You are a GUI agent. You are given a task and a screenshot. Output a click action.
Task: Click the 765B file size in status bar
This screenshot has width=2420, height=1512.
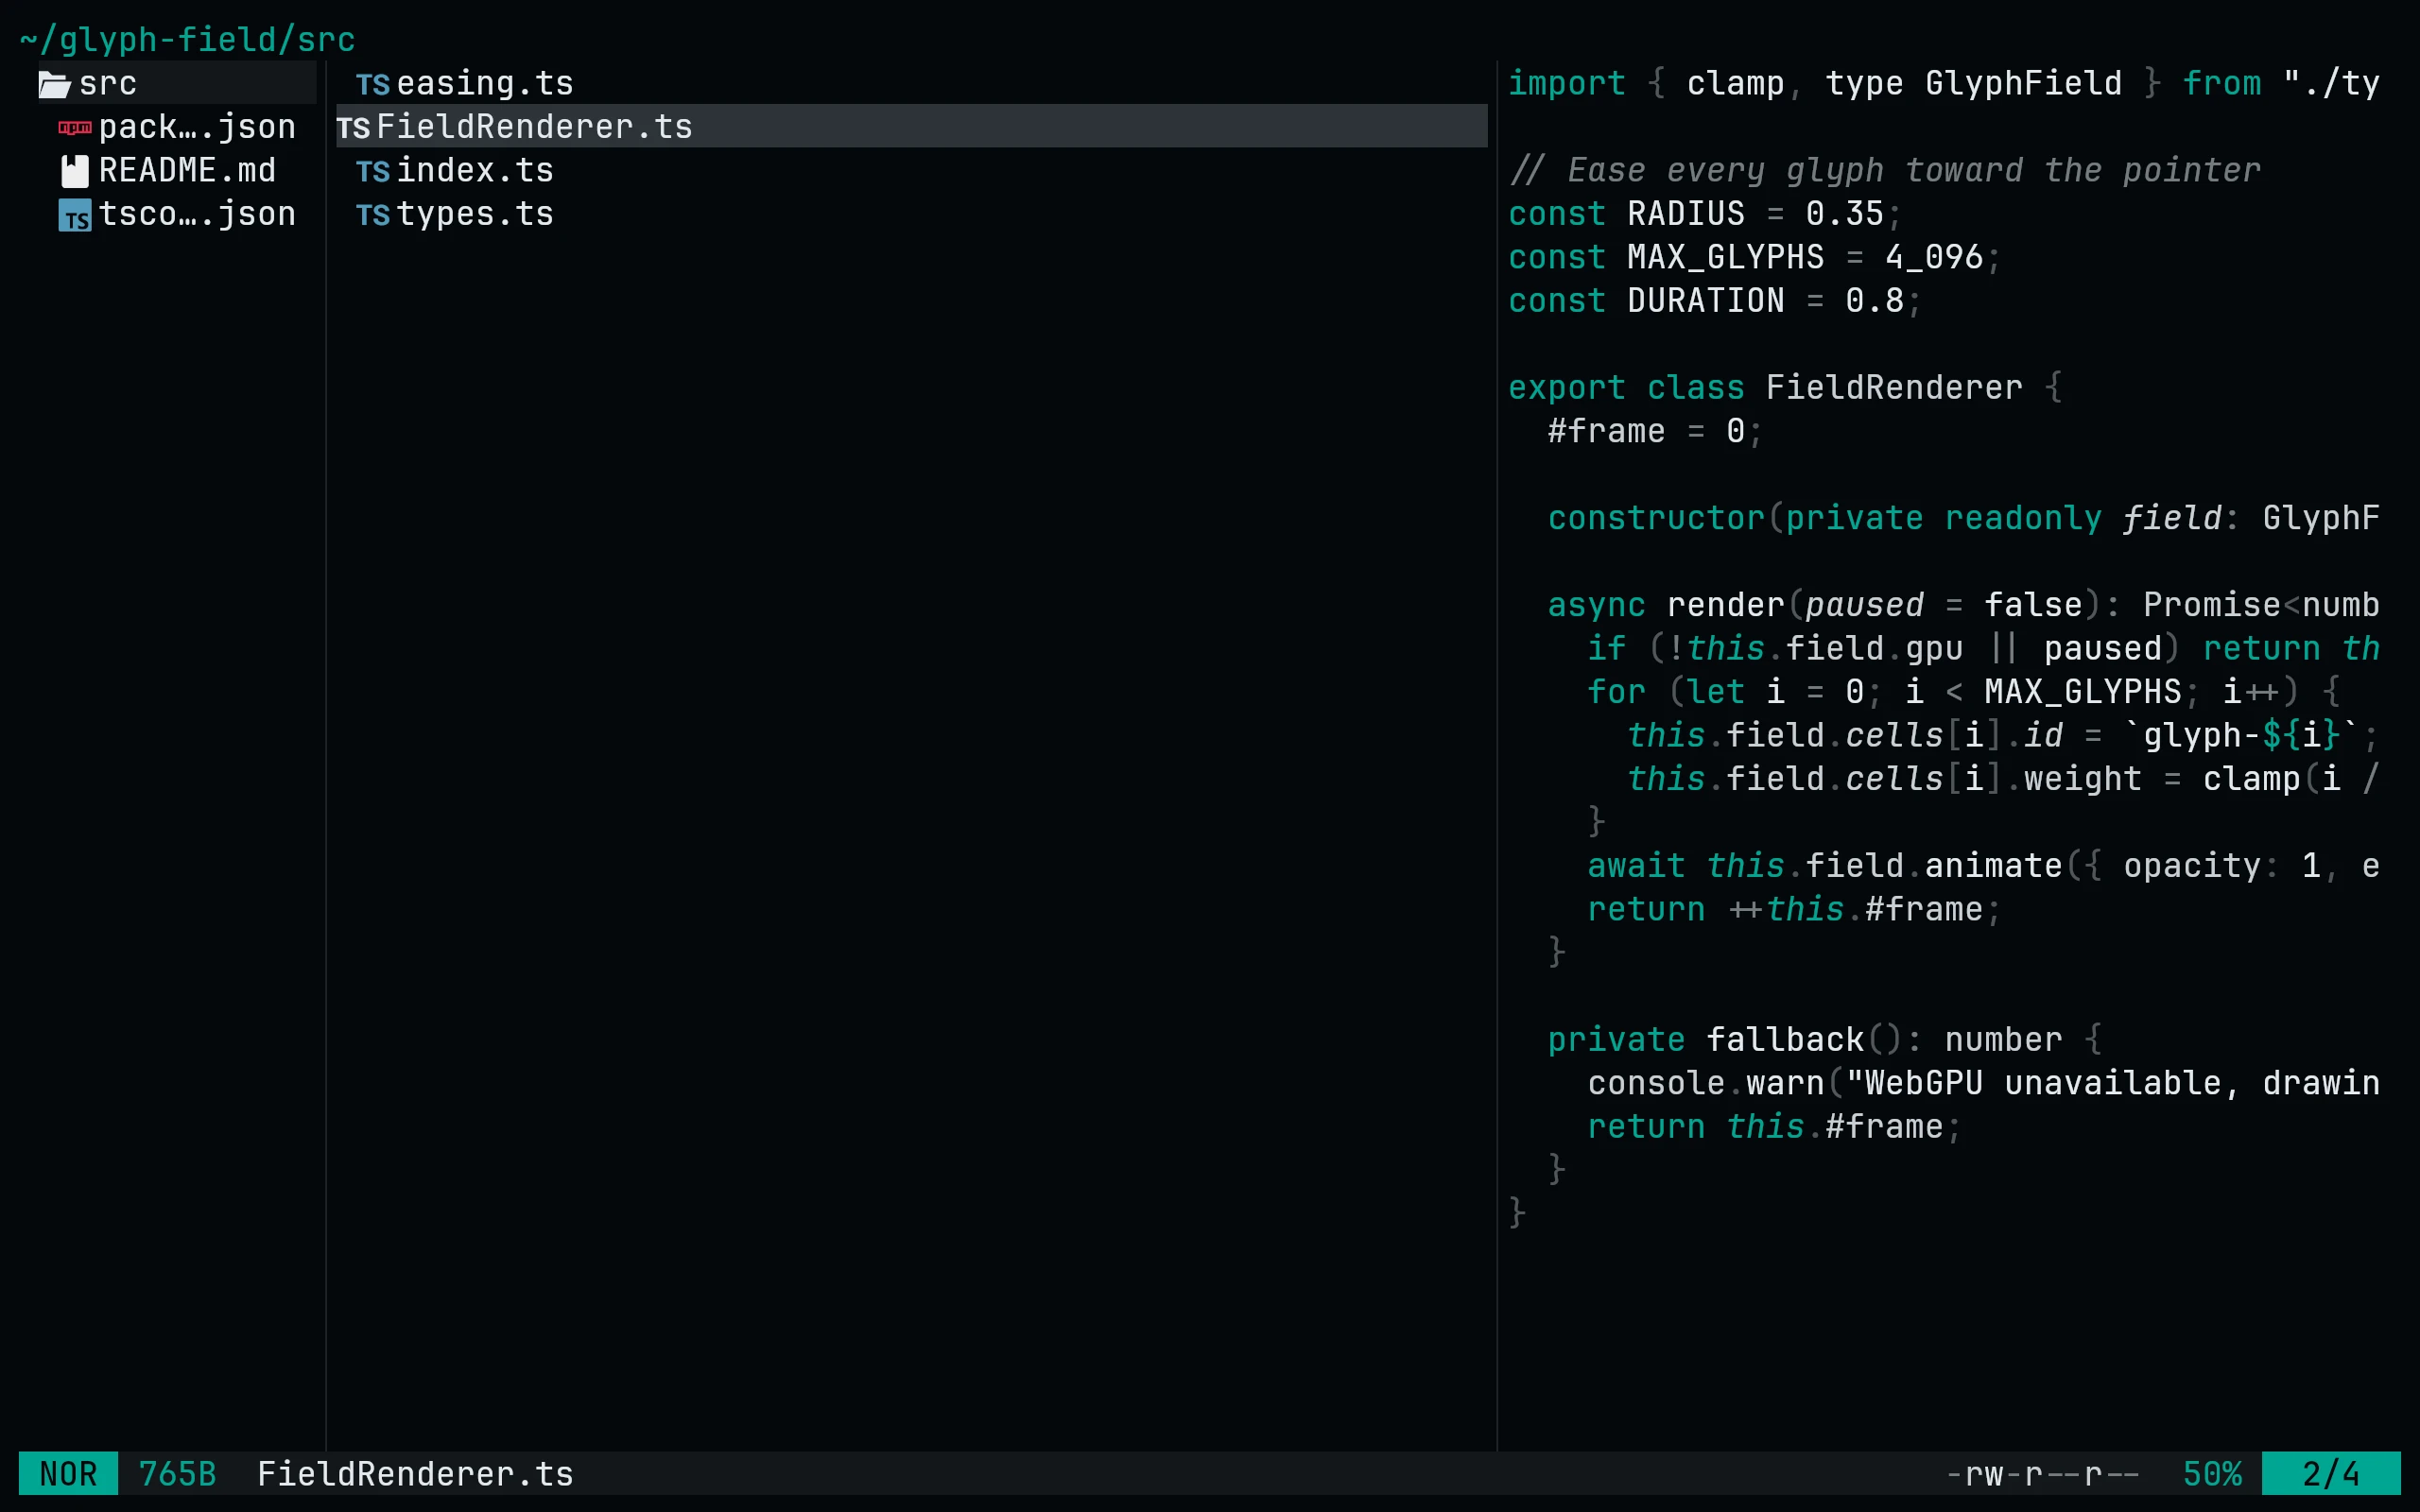[x=177, y=1474]
